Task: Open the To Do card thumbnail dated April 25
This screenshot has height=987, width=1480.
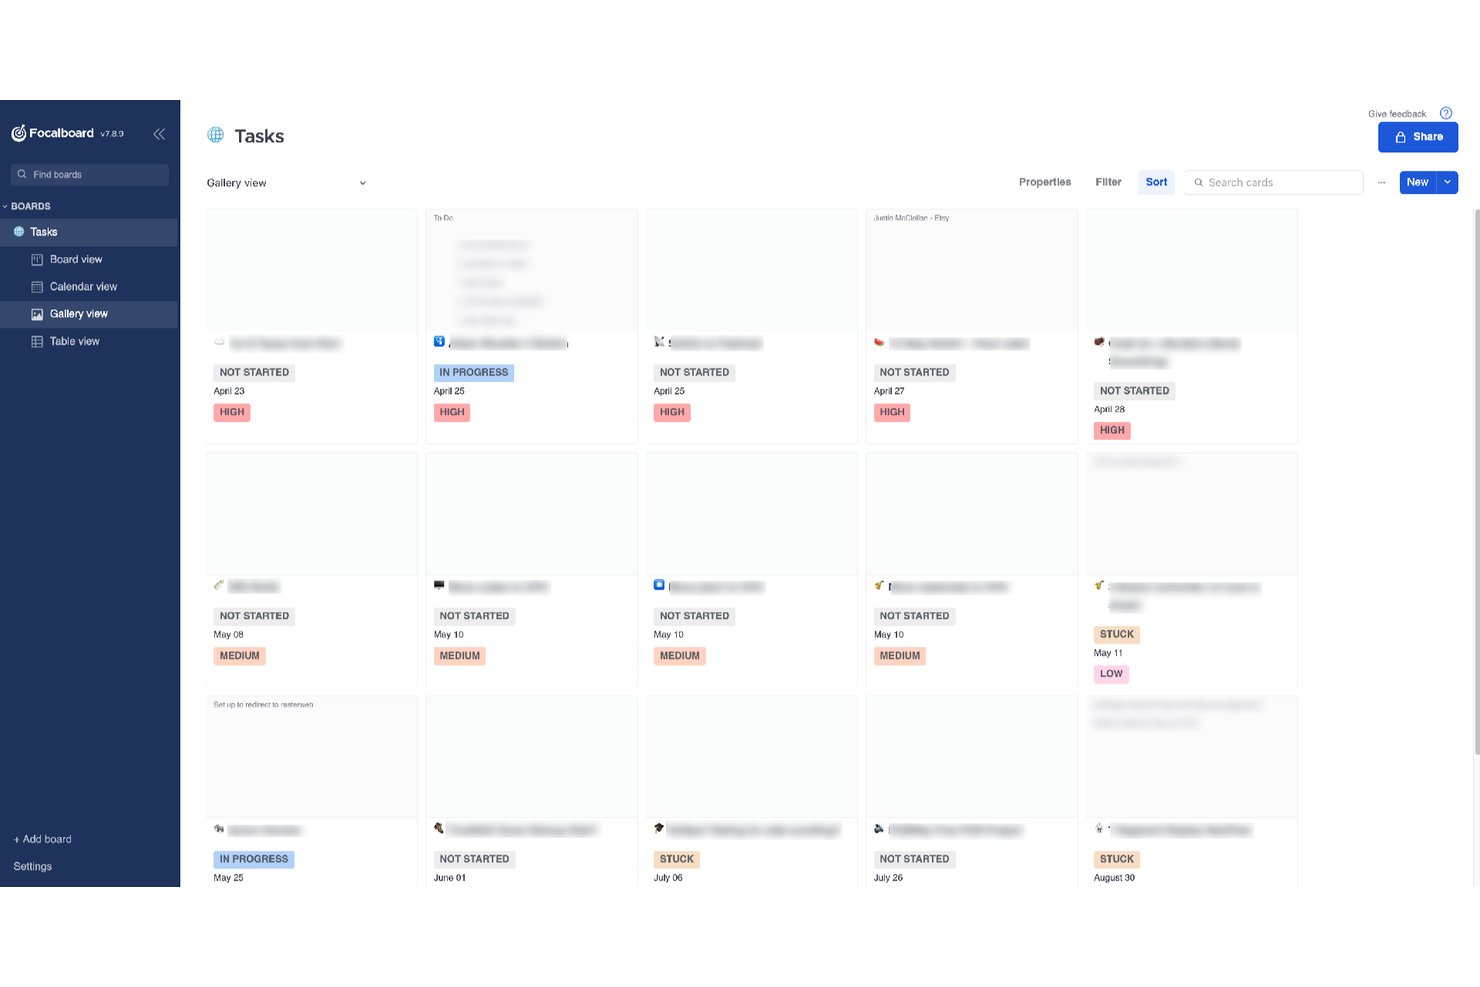Action: 531,270
